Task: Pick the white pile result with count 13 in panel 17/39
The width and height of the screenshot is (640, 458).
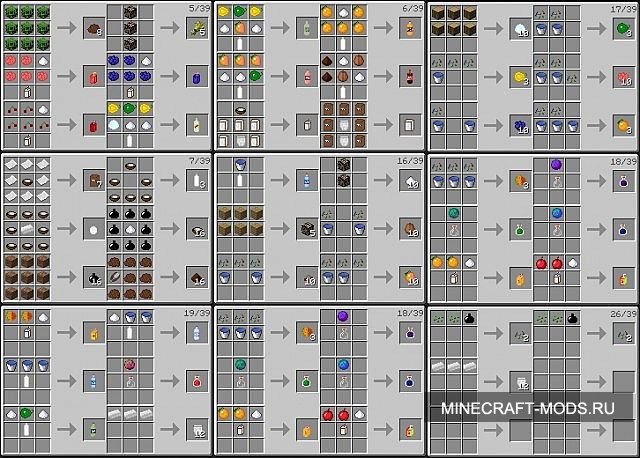Action: pos(520,29)
